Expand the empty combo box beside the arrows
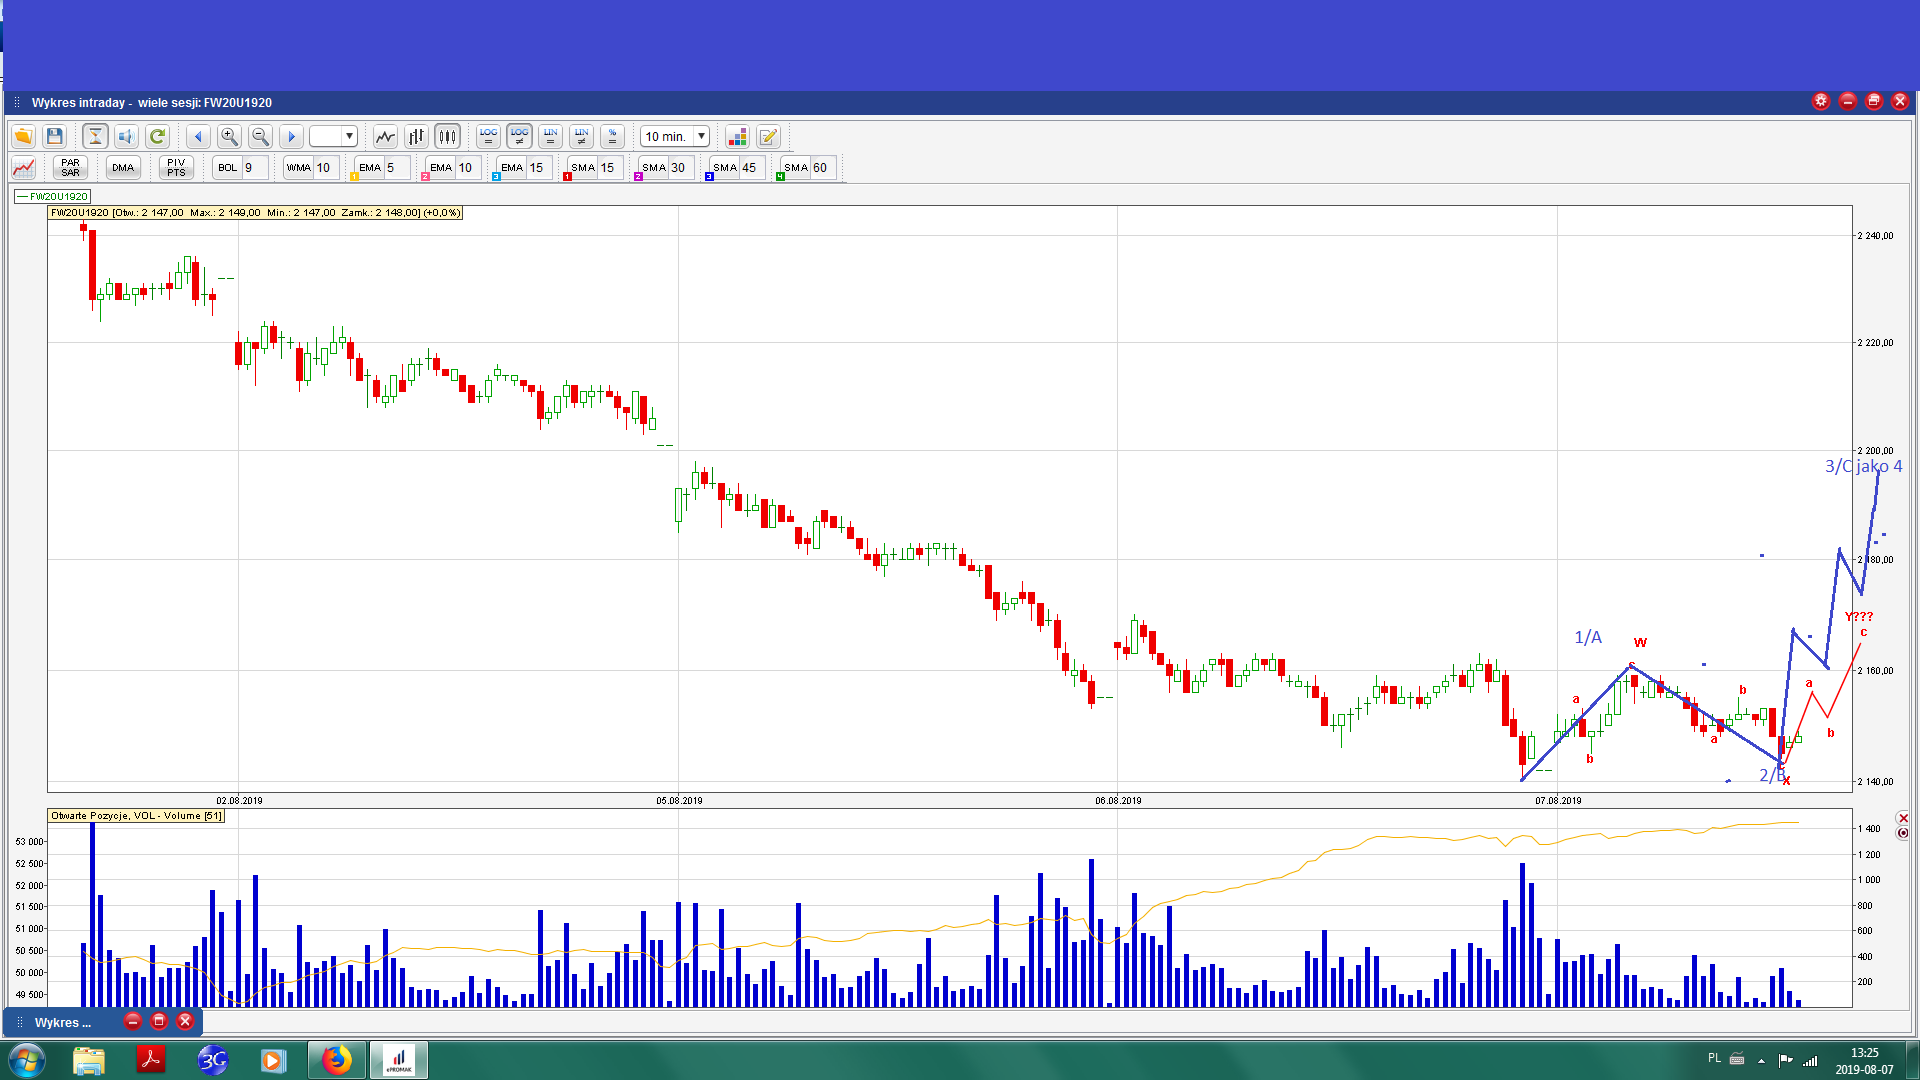This screenshot has width=1920, height=1080. [x=349, y=136]
